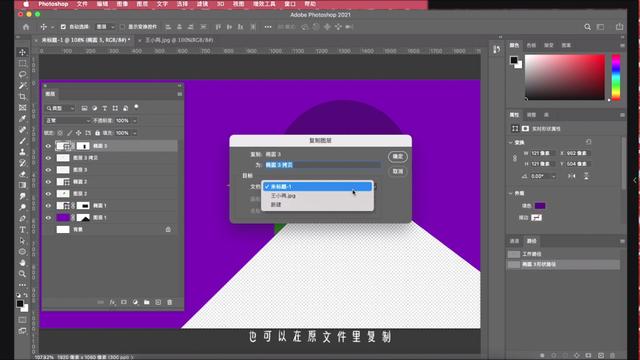Open the Photoshop menu in menu bar
640x360 pixels.
[x=53, y=4]
